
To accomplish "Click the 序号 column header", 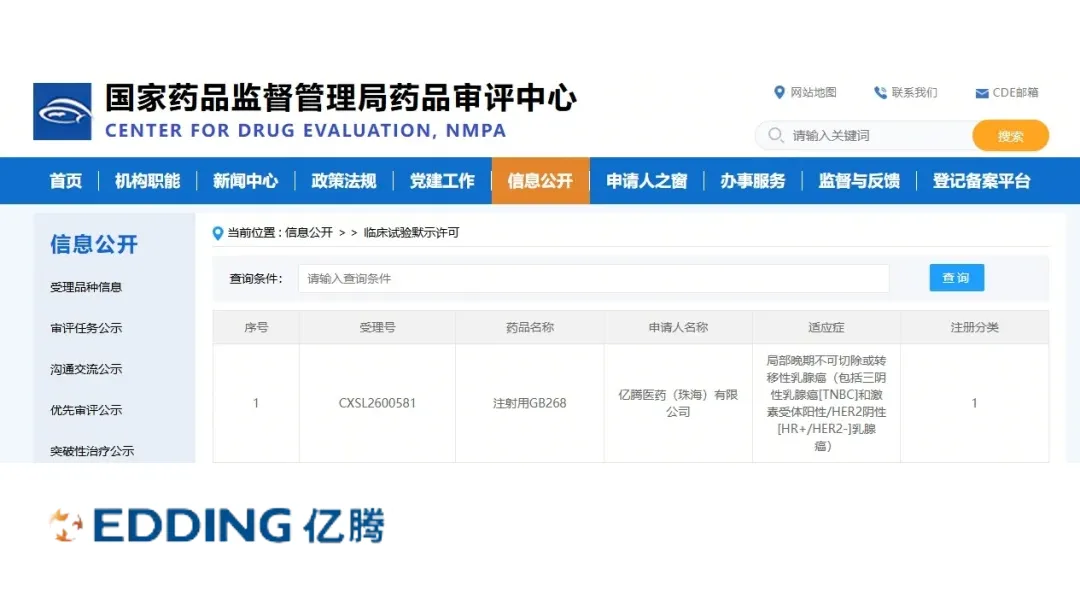I will 256,327.
